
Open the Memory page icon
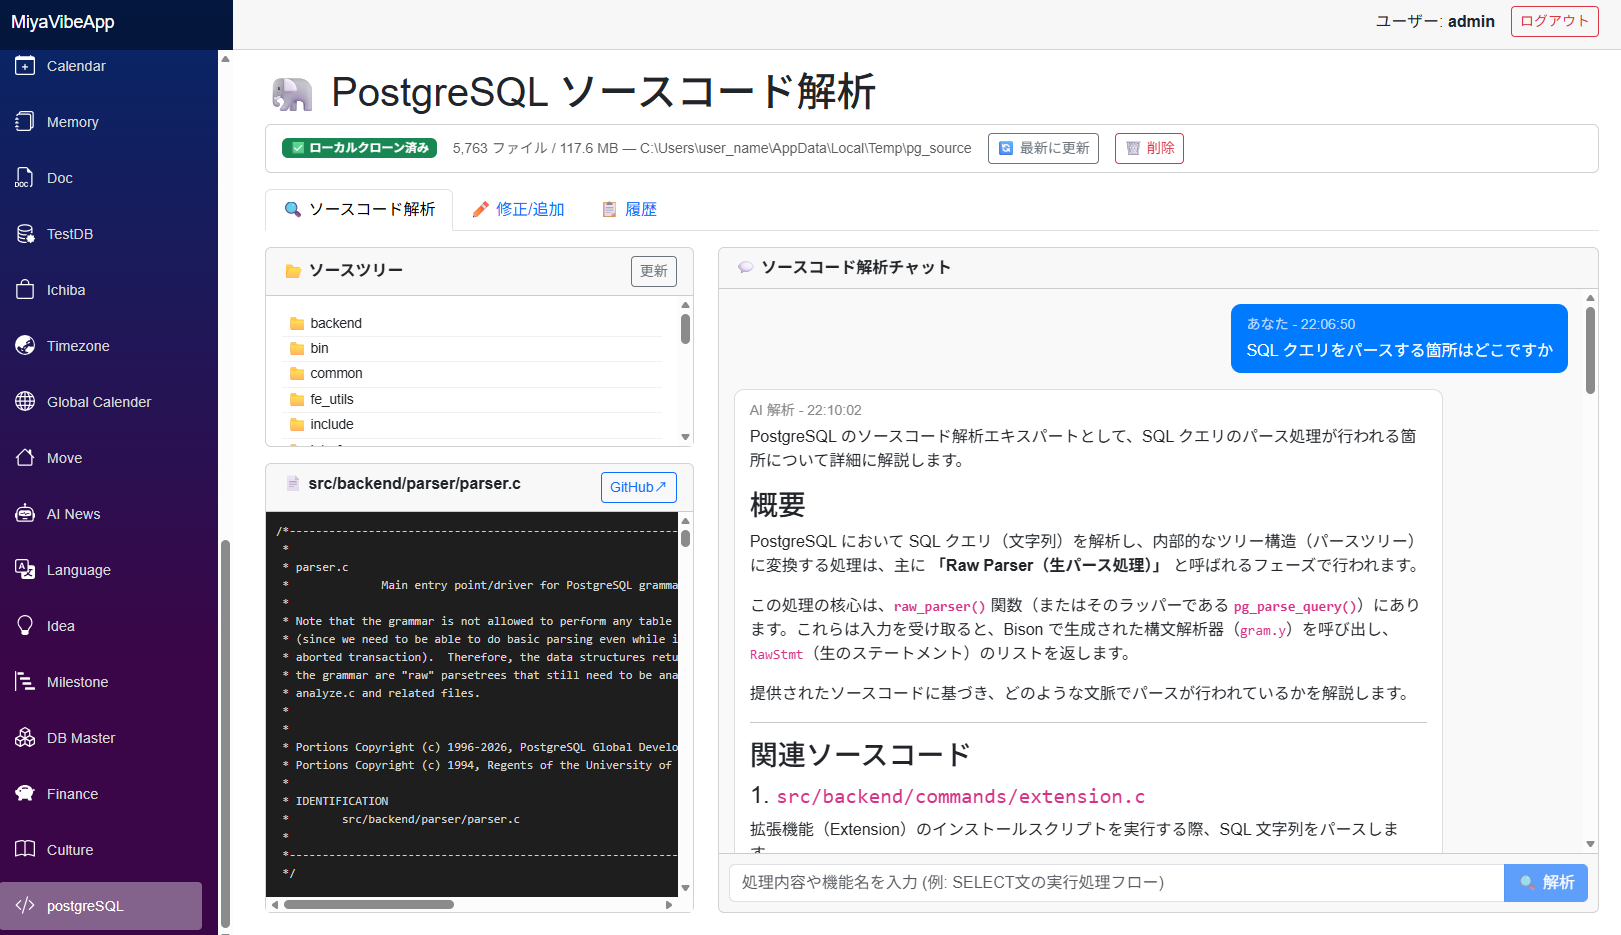click(25, 122)
